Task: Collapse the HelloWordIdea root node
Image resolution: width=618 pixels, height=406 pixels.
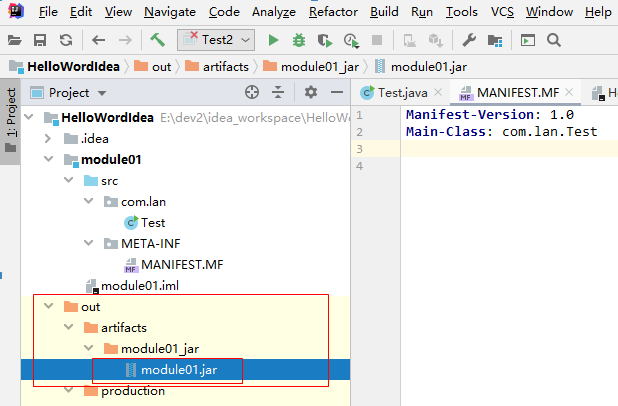Action: [29, 117]
